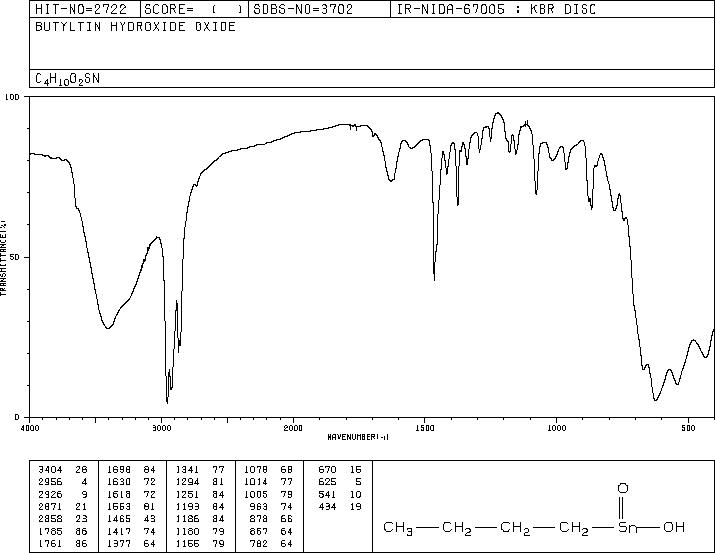The image size is (715, 553).
Task: Select the IR-NIDA-67005 : KBR DISC label
Action: tap(496, 9)
